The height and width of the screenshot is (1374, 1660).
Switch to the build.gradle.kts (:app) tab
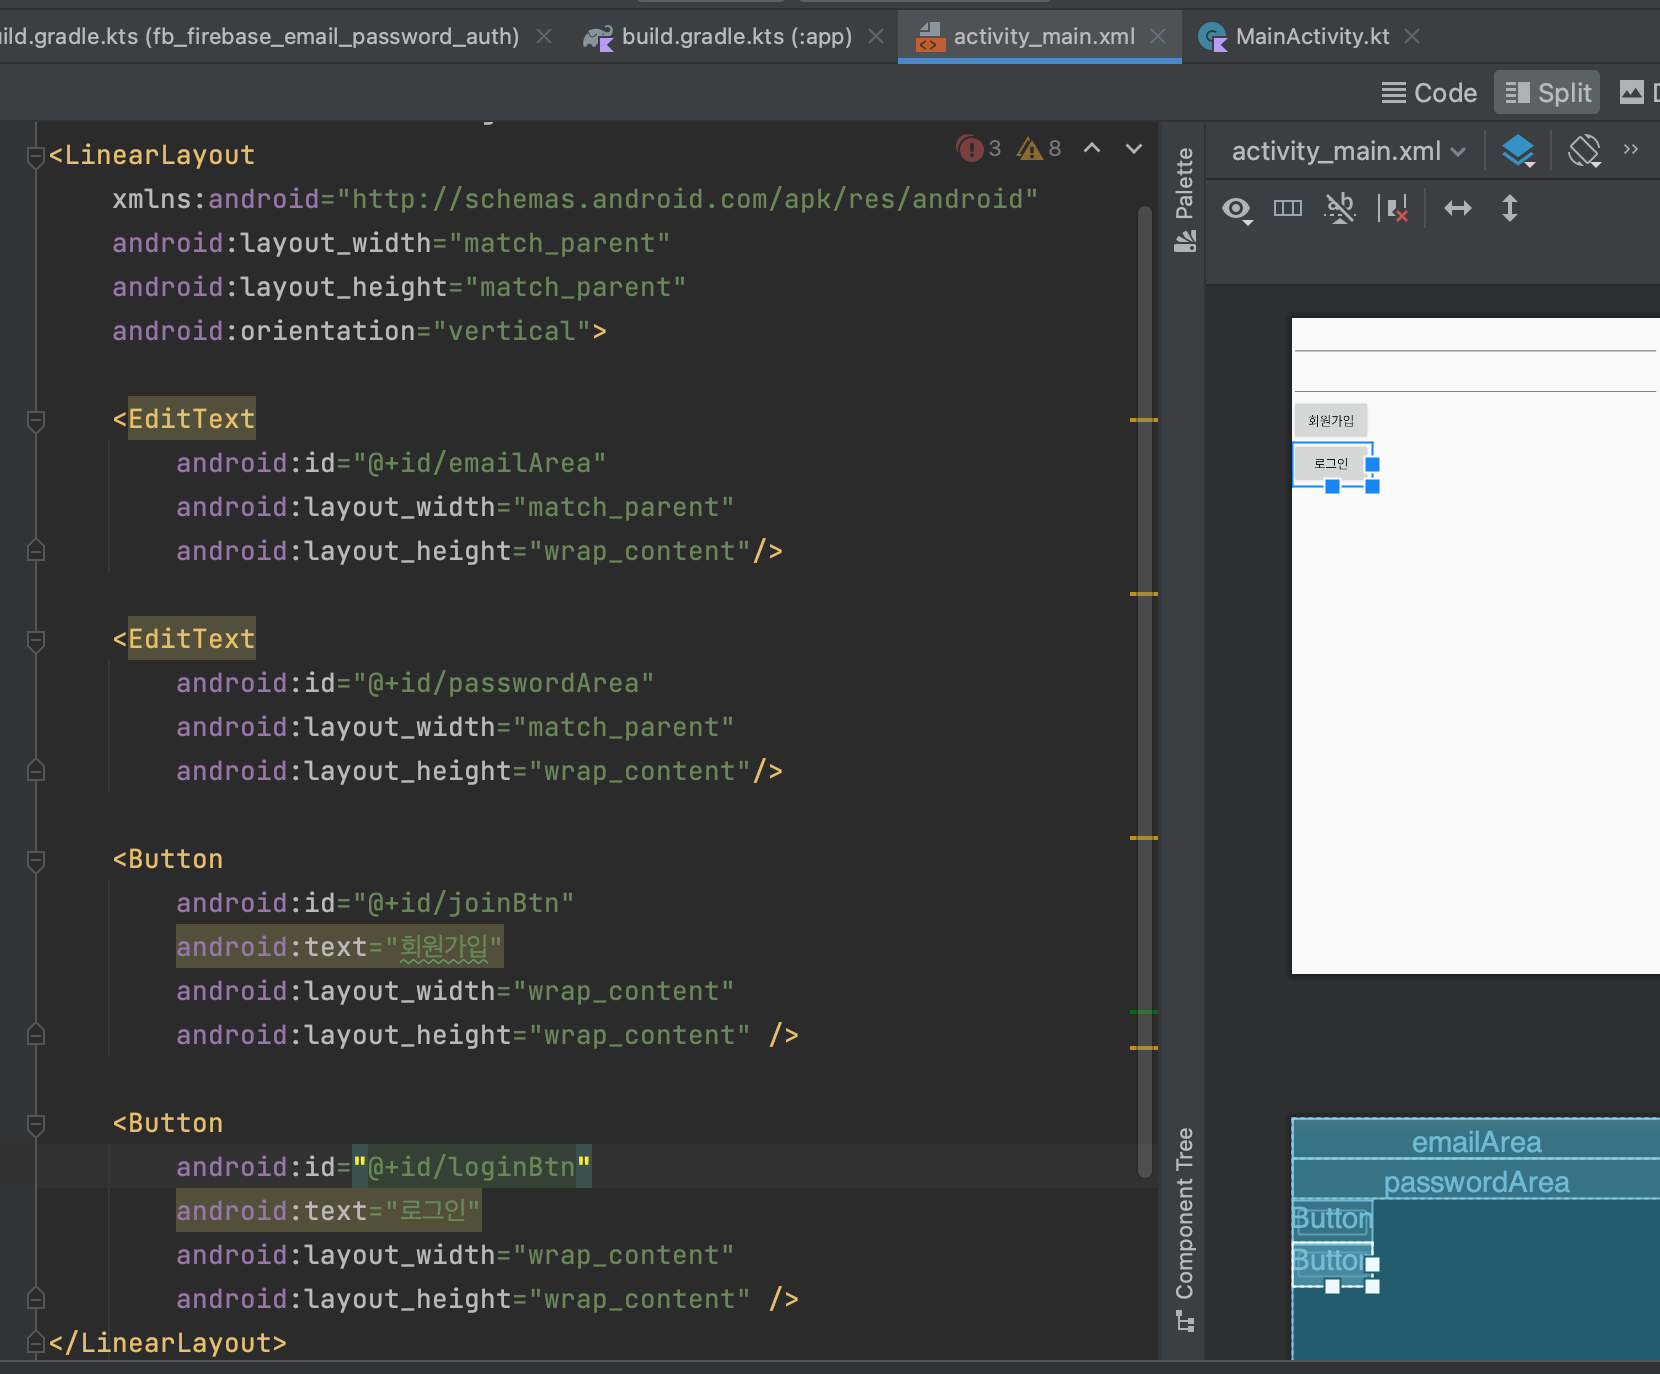(736, 37)
